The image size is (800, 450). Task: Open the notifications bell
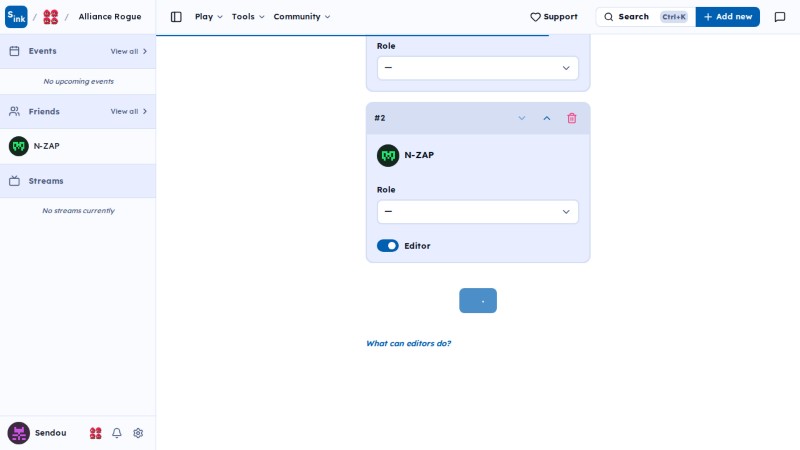click(117, 433)
